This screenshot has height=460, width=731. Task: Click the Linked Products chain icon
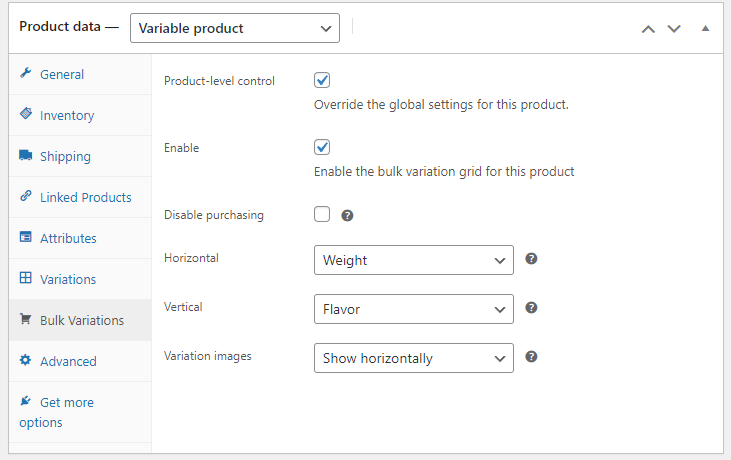(26, 197)
